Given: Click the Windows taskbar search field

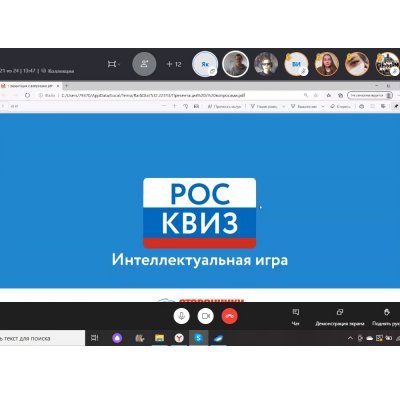Looking at the screenshot, I should click(42, 338).
